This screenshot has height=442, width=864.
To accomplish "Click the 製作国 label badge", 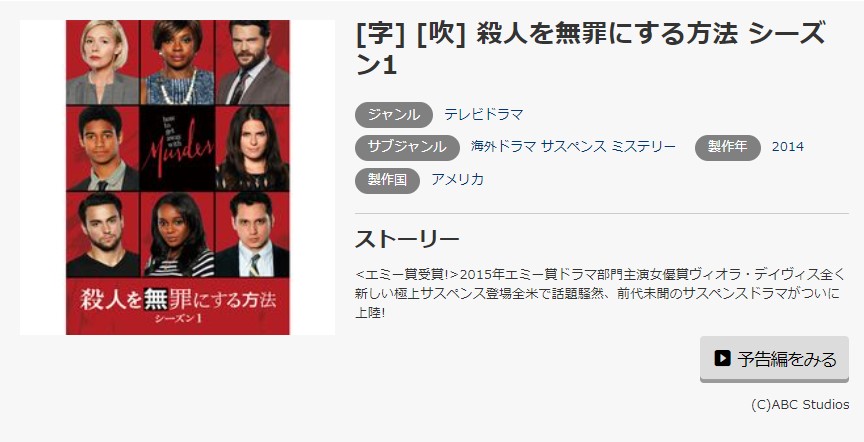I will tap(387, 180).
